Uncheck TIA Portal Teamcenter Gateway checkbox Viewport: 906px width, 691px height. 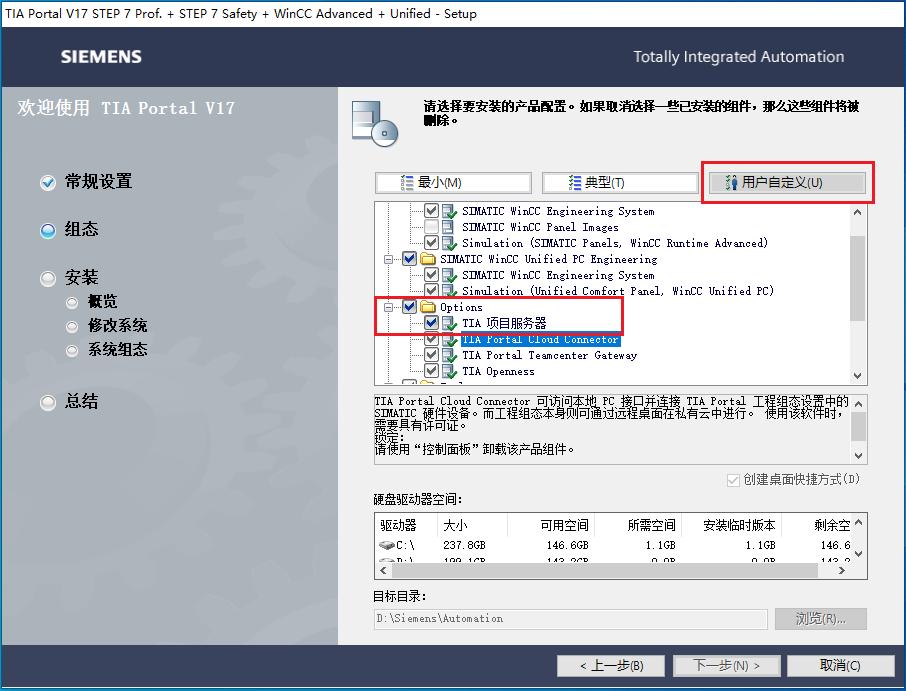pos(431,355)
